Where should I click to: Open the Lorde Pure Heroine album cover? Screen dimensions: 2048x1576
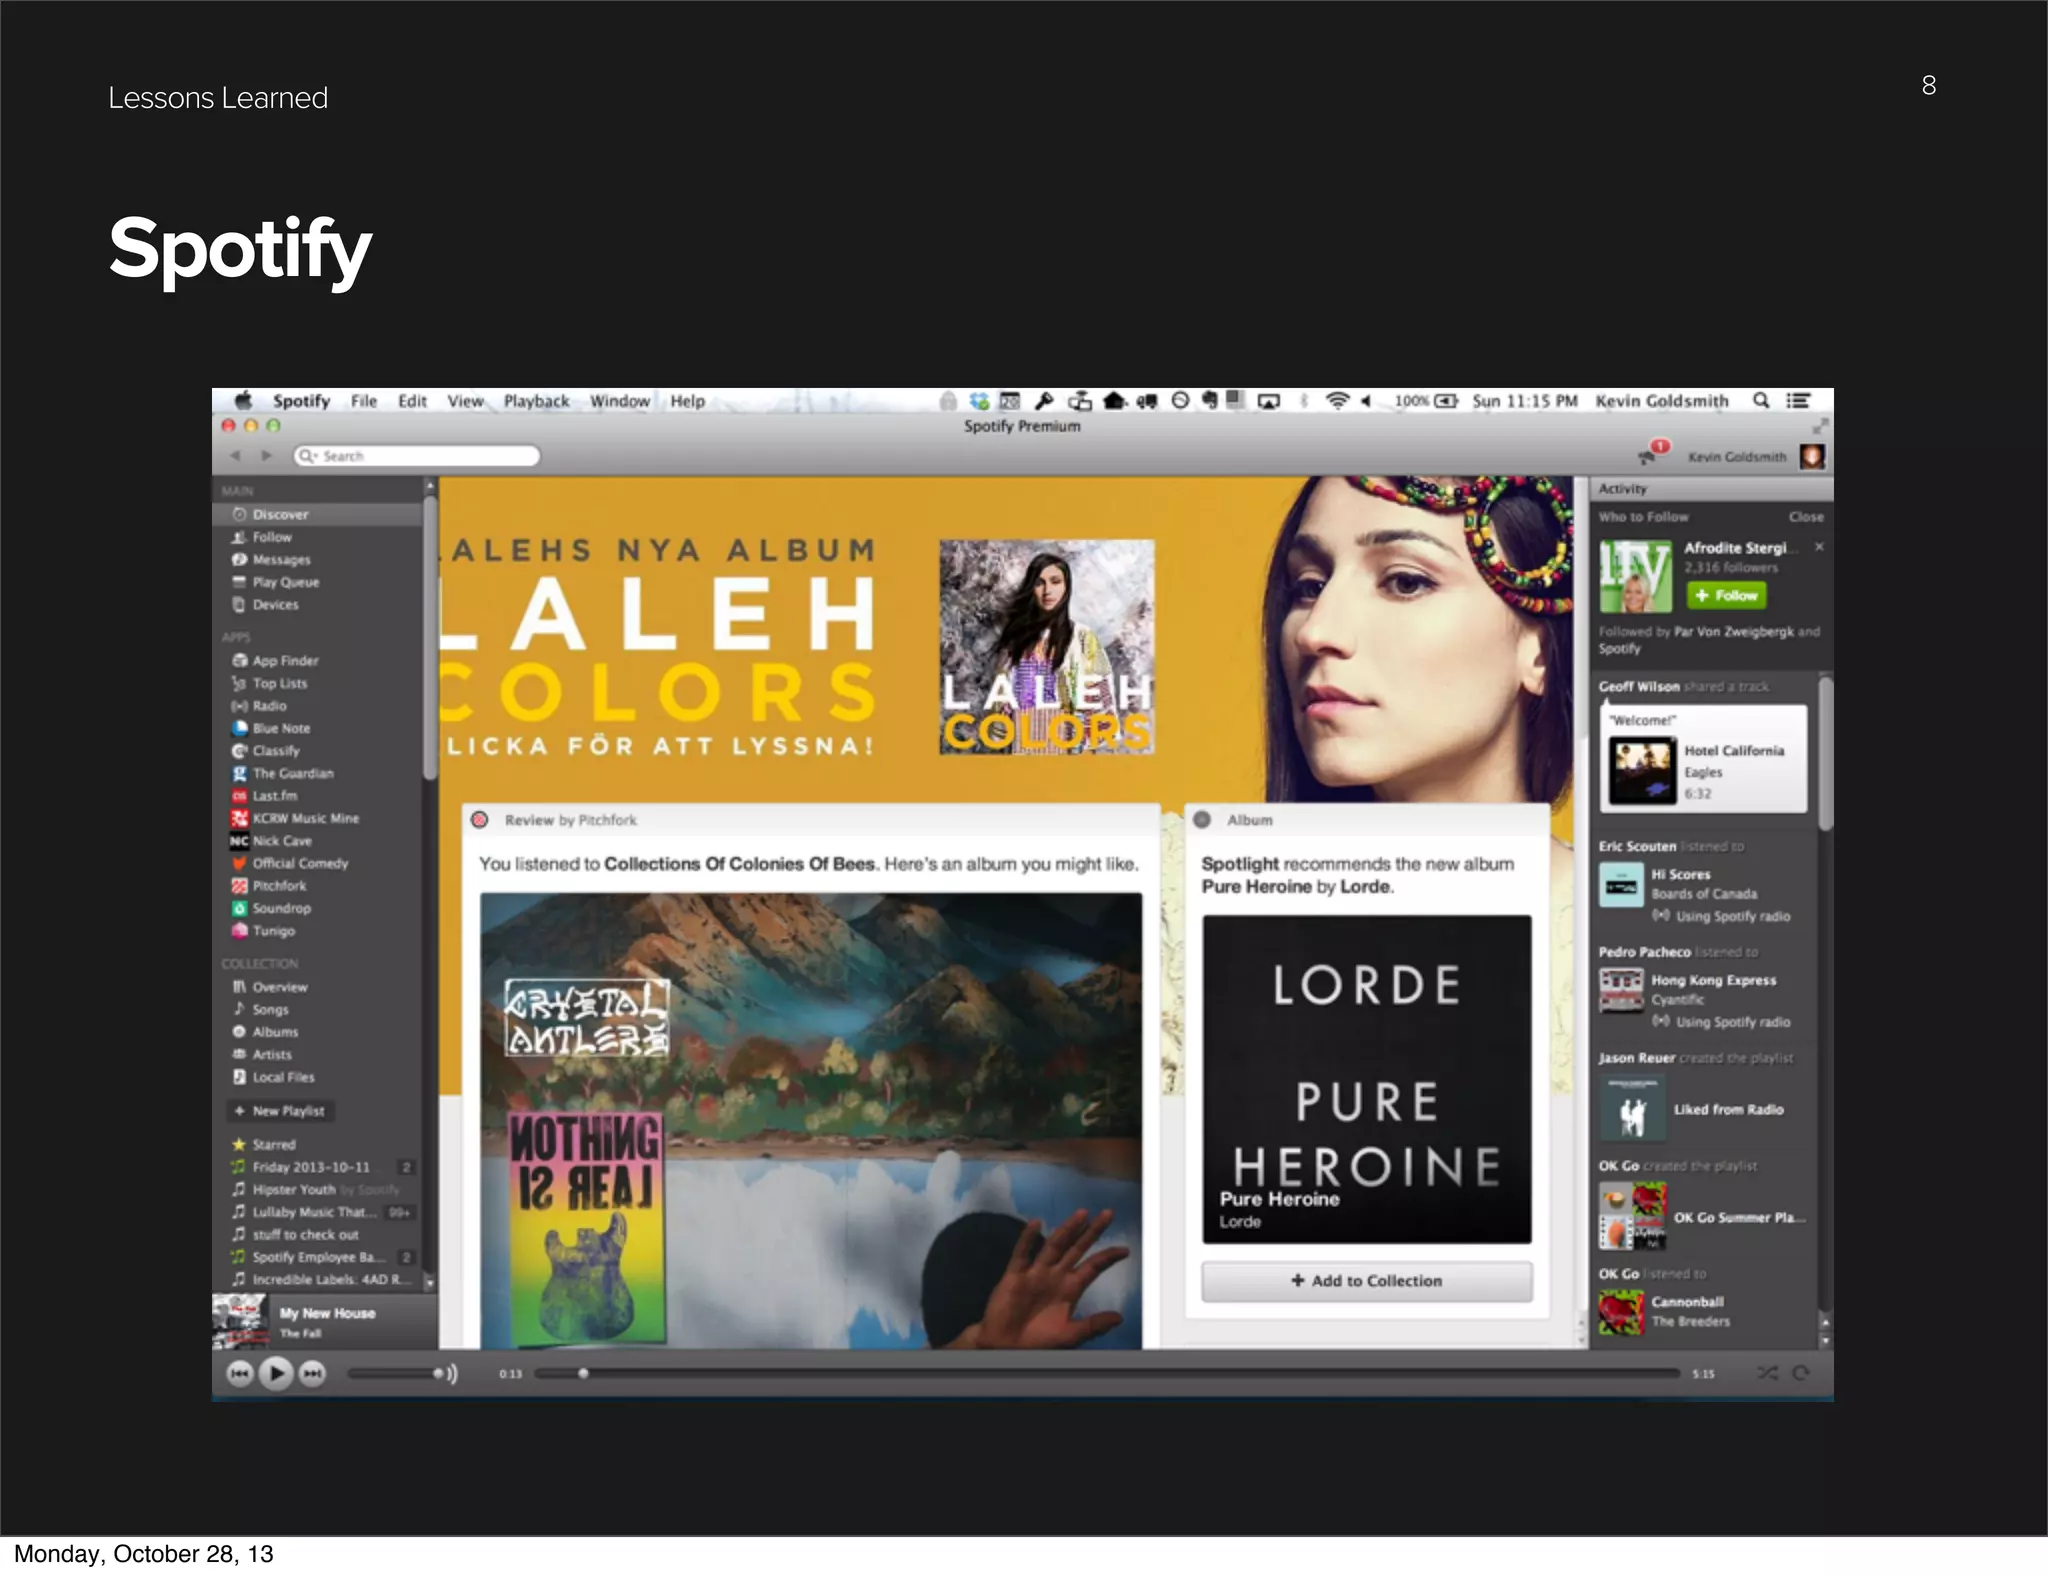click(1366, 1079)
